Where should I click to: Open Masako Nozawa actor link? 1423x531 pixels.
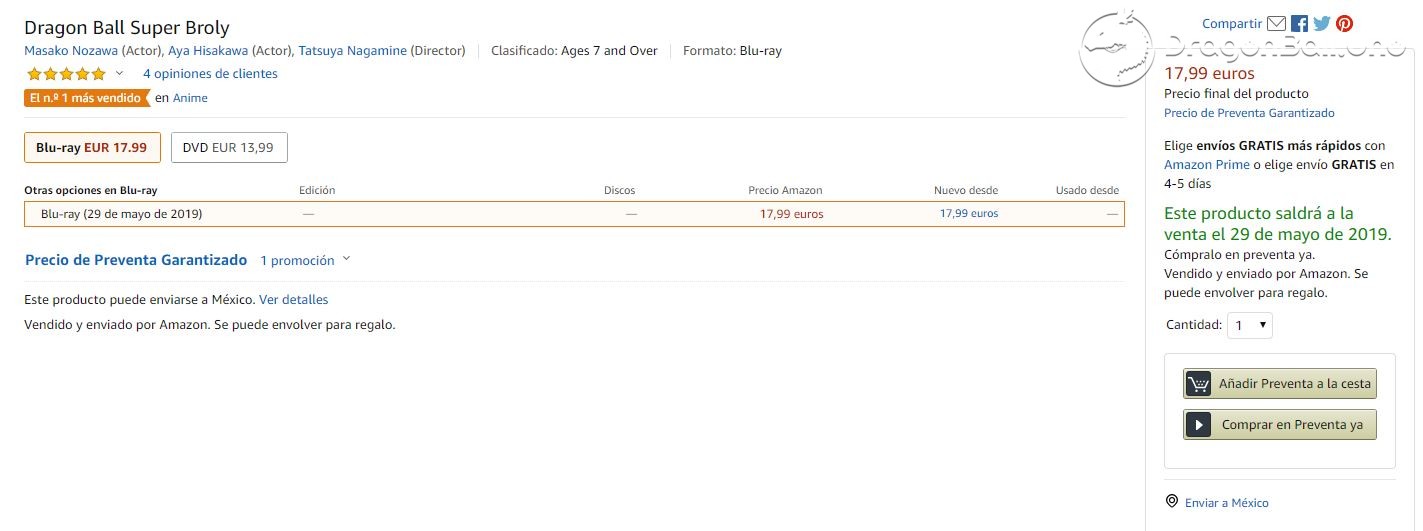(x=71, y=50)
